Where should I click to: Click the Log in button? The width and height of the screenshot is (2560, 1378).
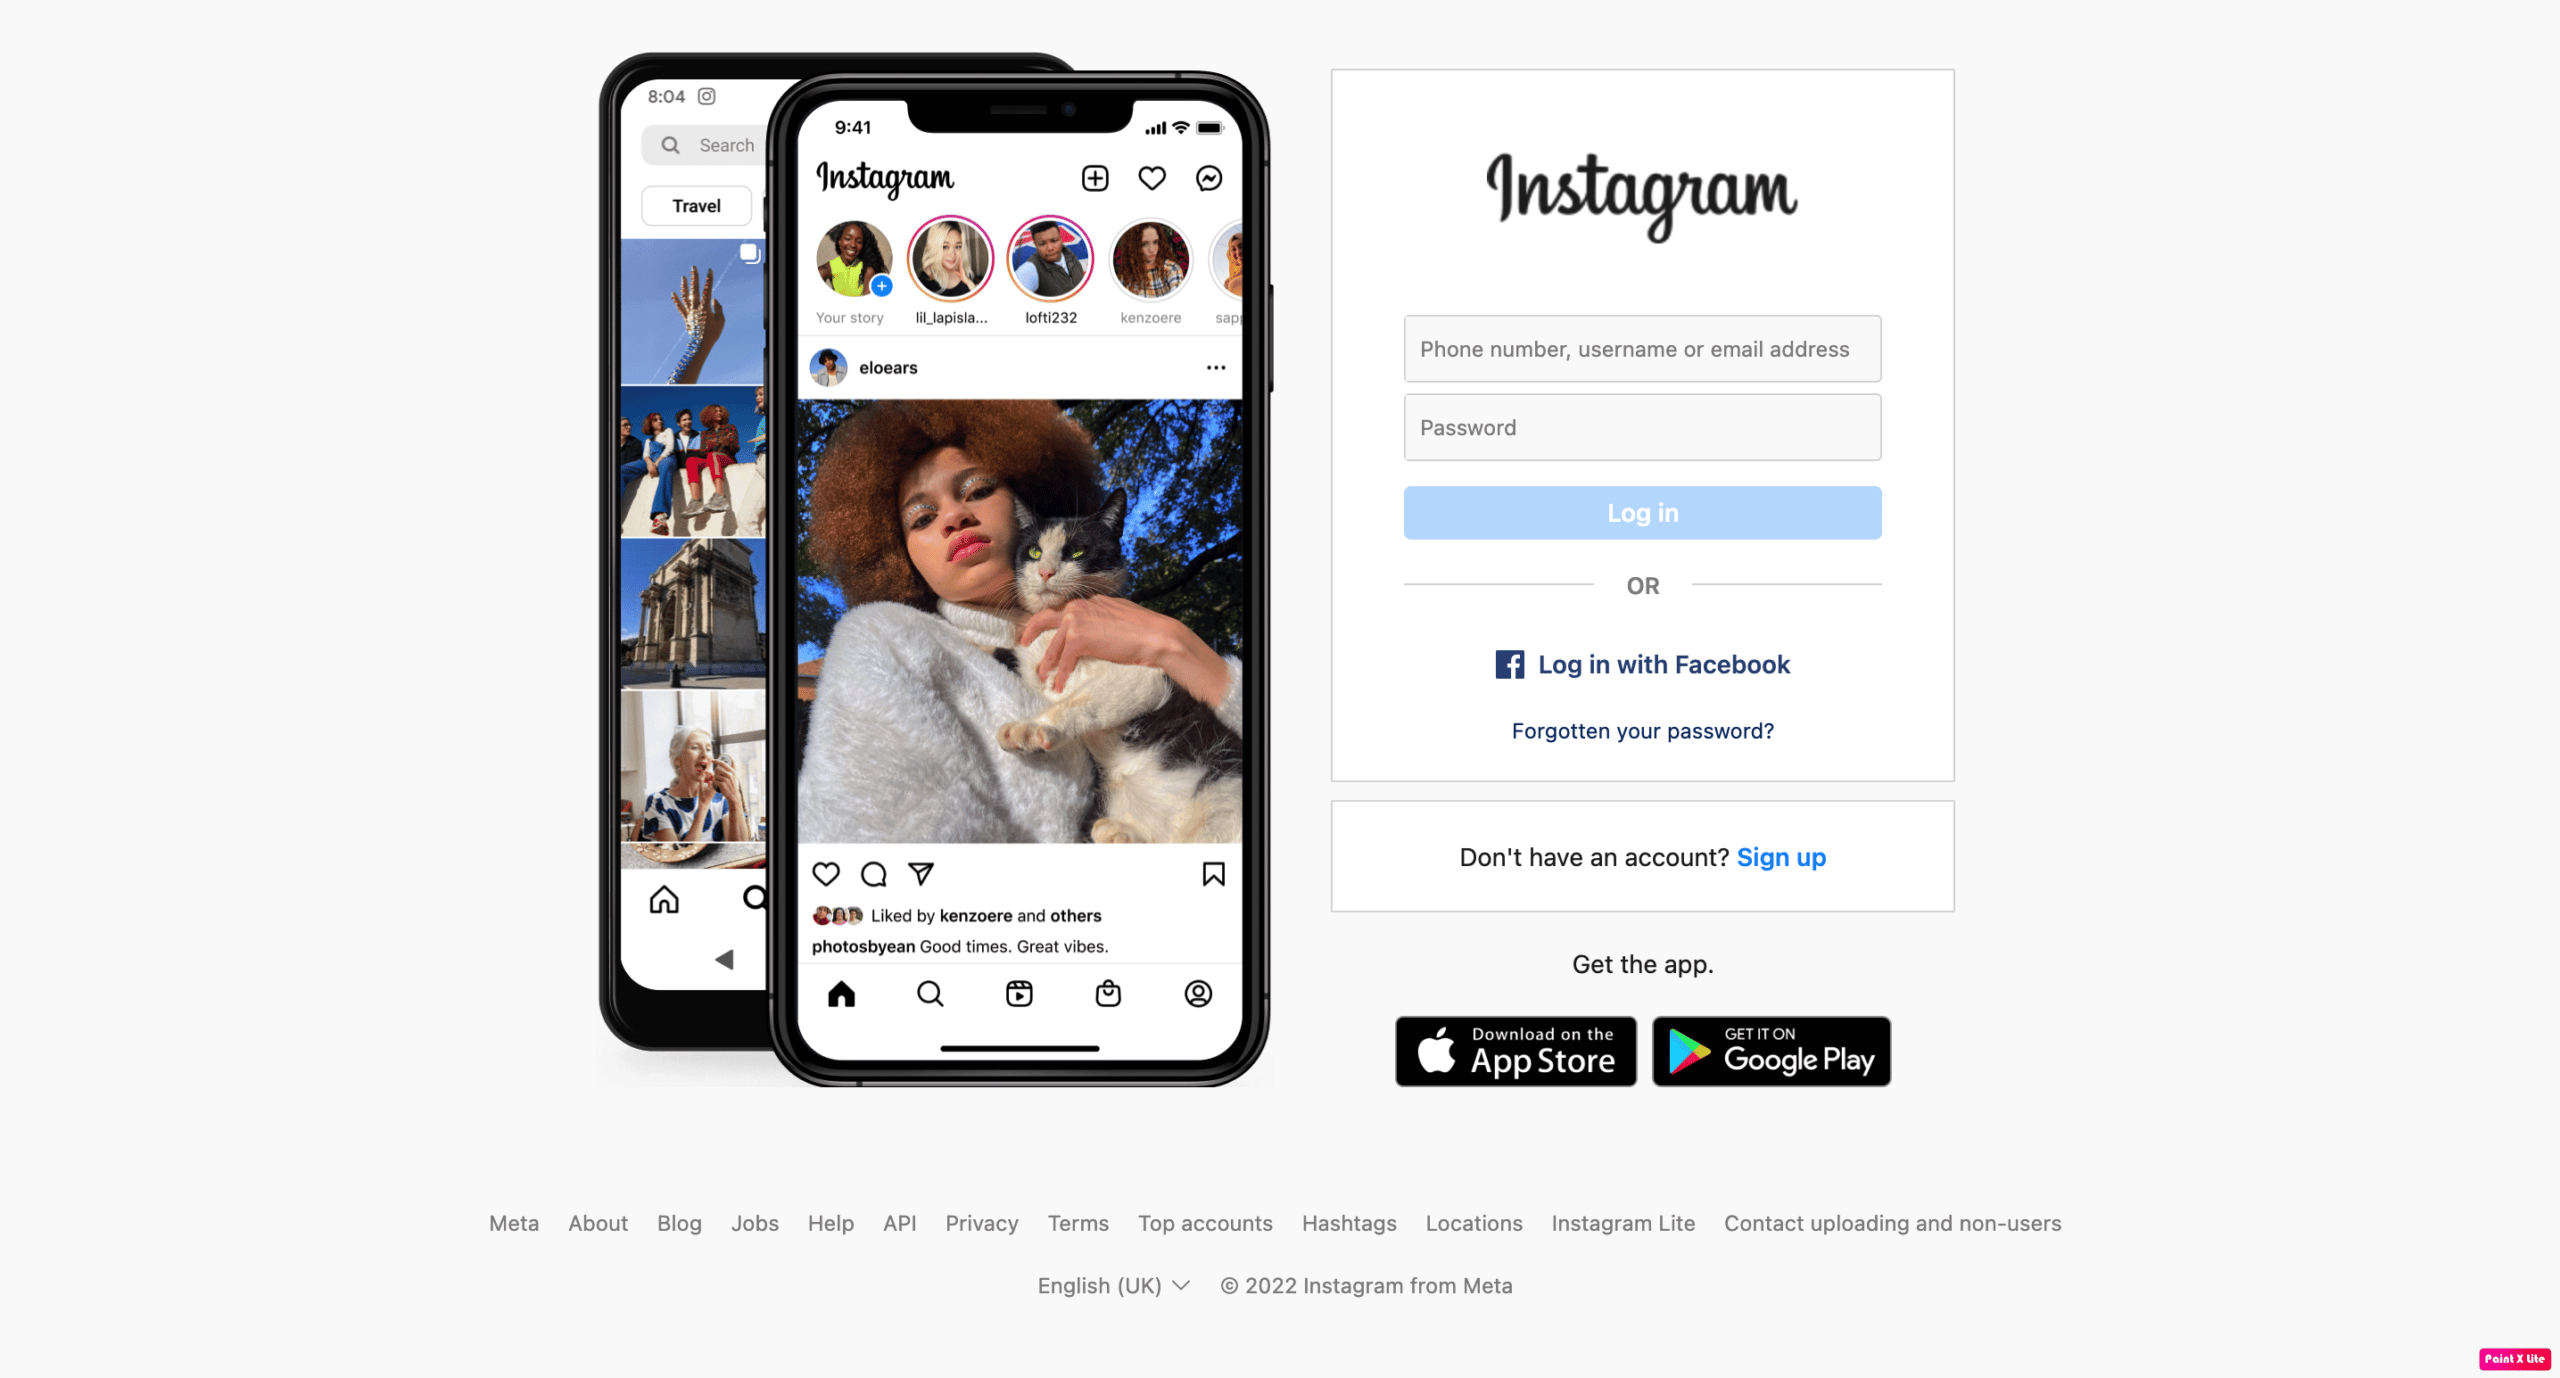pyautogui.click(x=1642, y=513)
